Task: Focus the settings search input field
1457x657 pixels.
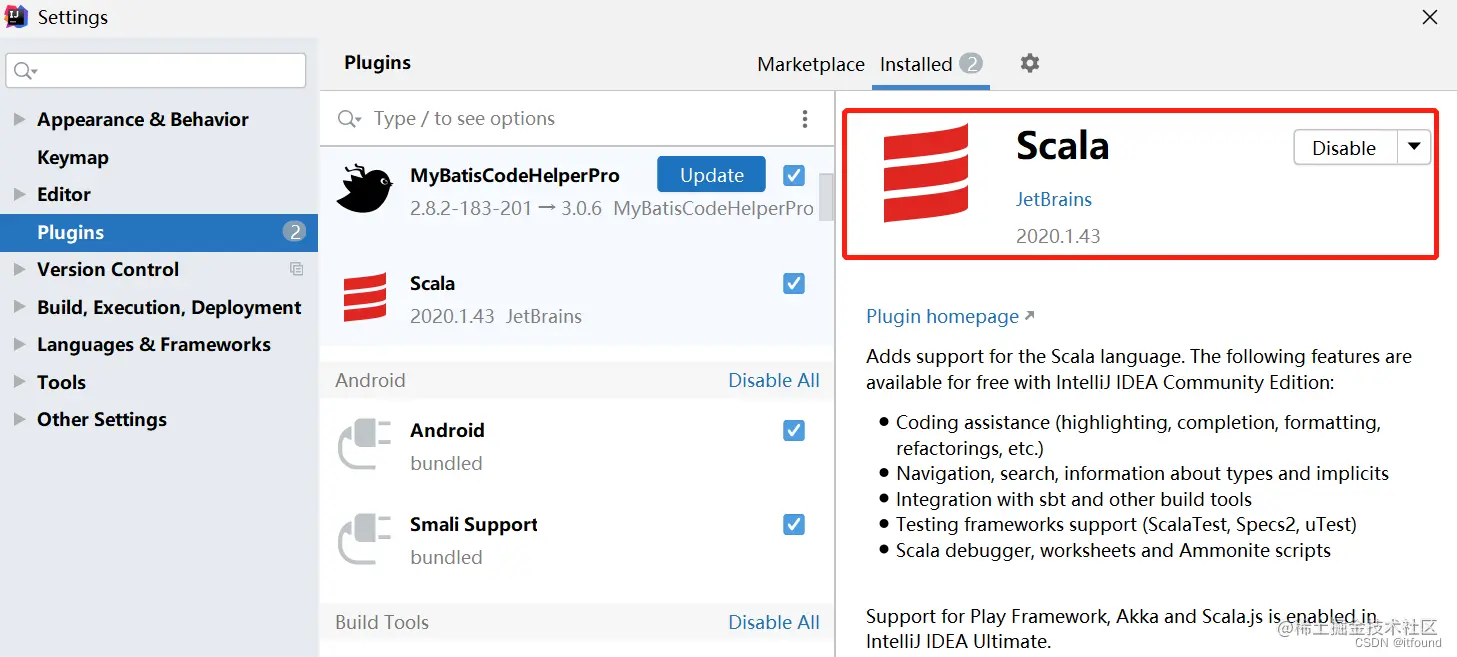Action: coord(156,71)
